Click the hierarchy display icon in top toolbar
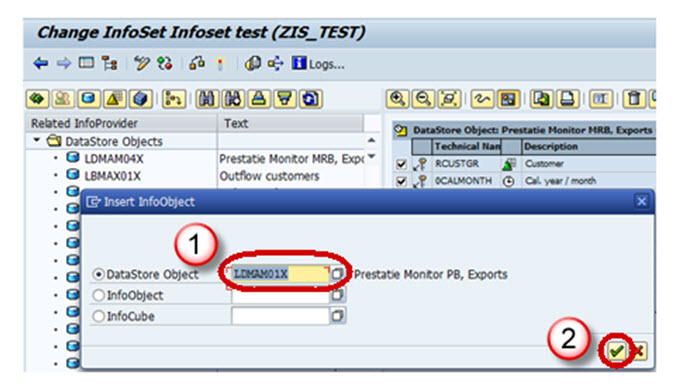Screen dimensions: 674x388 point(110,64)
